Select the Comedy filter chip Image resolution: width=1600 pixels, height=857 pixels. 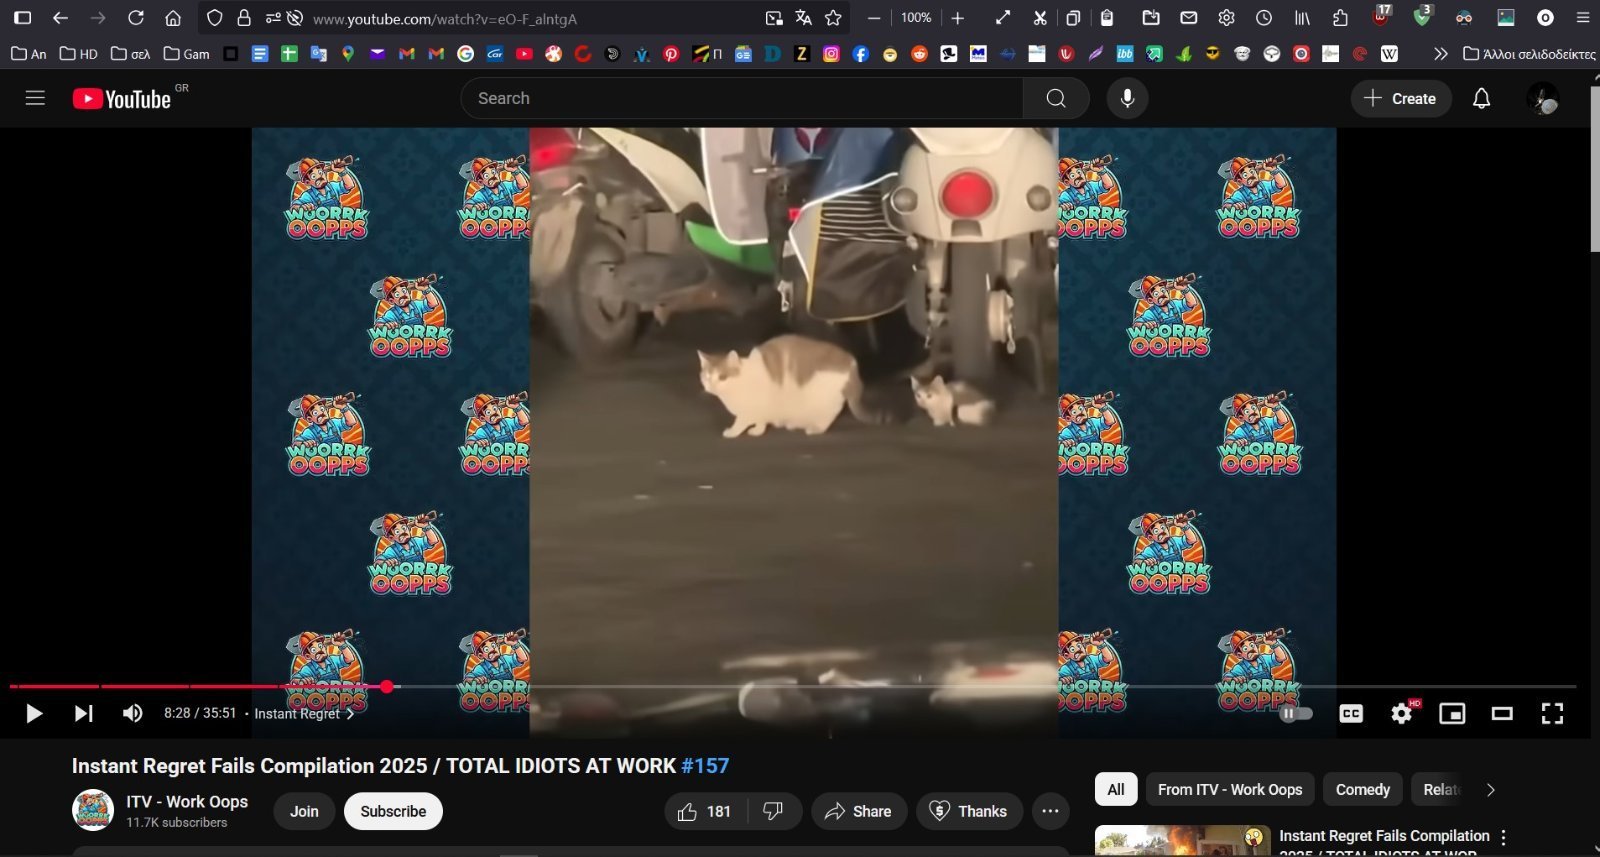point(1363,789)
